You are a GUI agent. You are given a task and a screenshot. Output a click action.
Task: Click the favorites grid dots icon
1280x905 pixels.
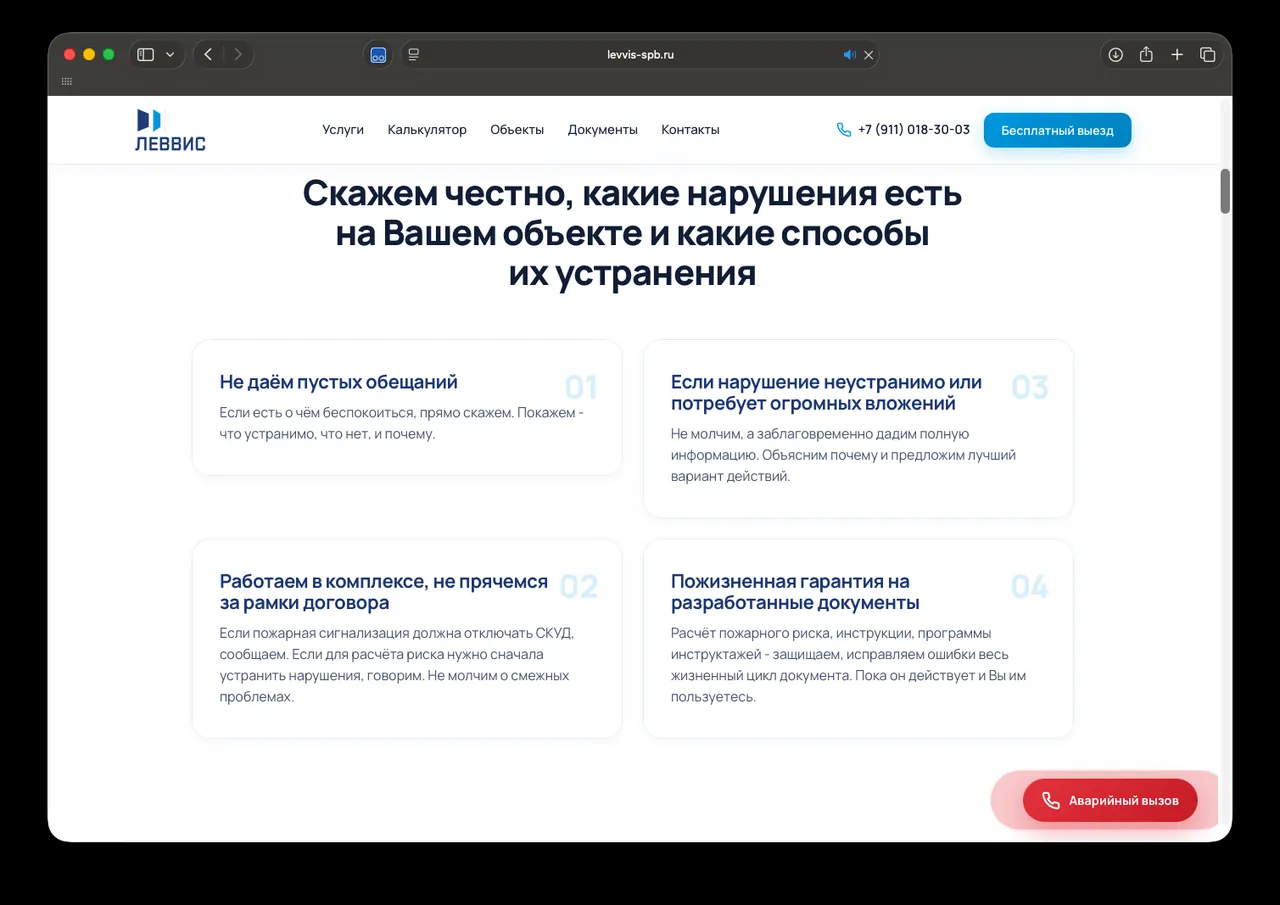click(67, 81)
